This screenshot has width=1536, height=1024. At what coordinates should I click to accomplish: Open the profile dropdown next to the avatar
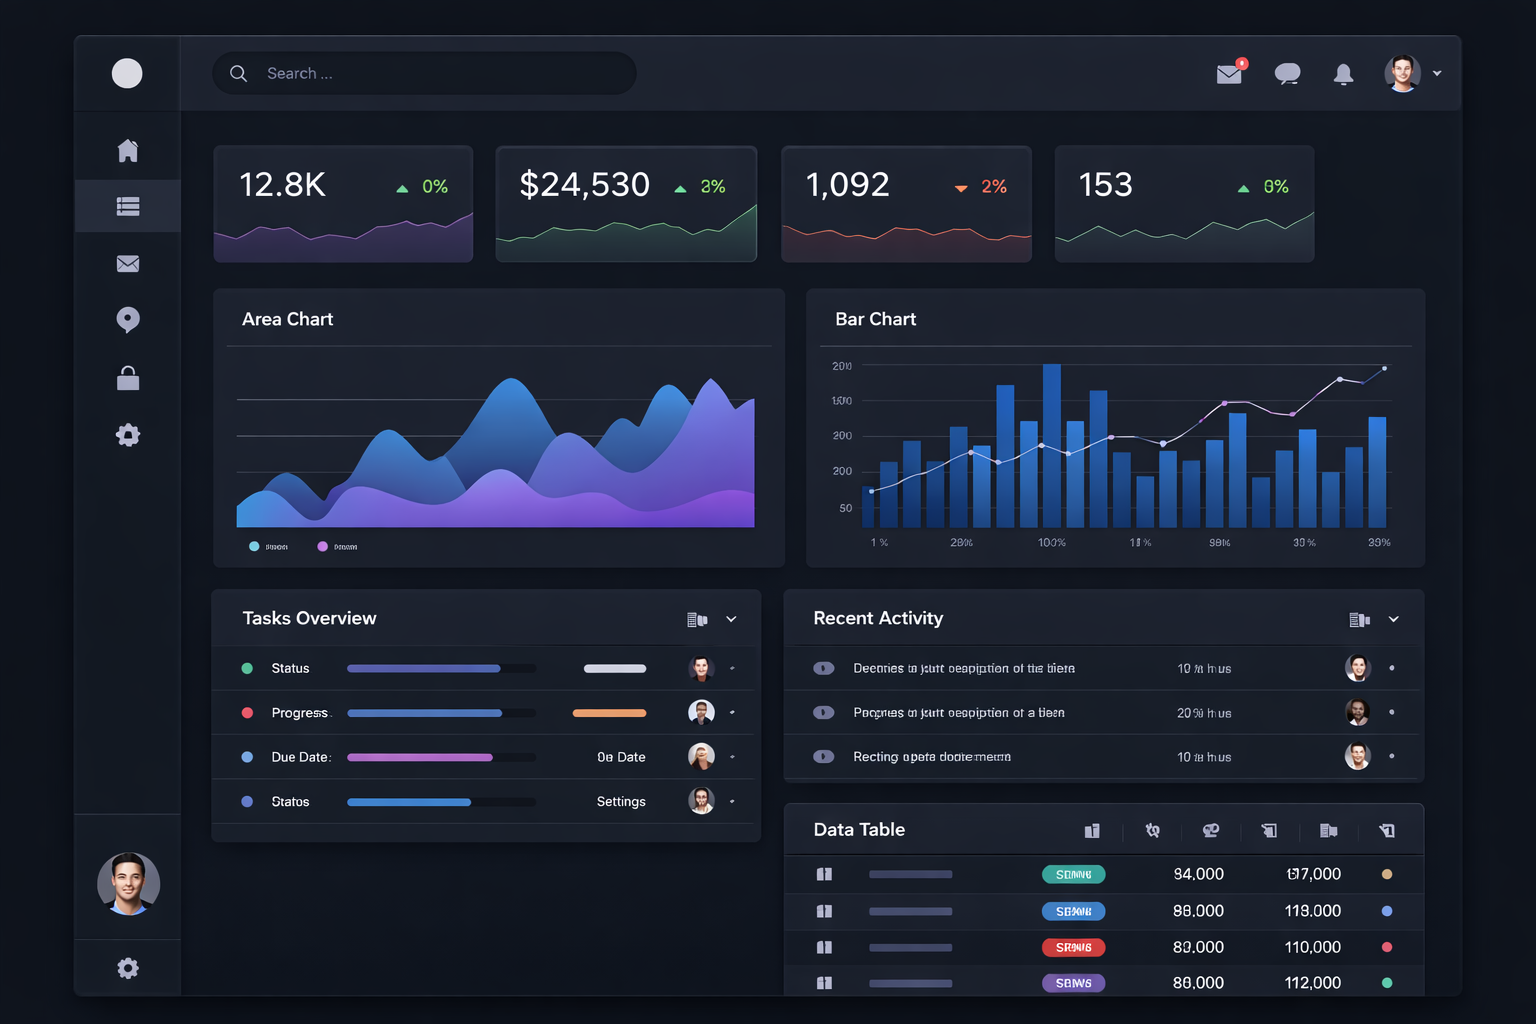[x=1437, y=73]
